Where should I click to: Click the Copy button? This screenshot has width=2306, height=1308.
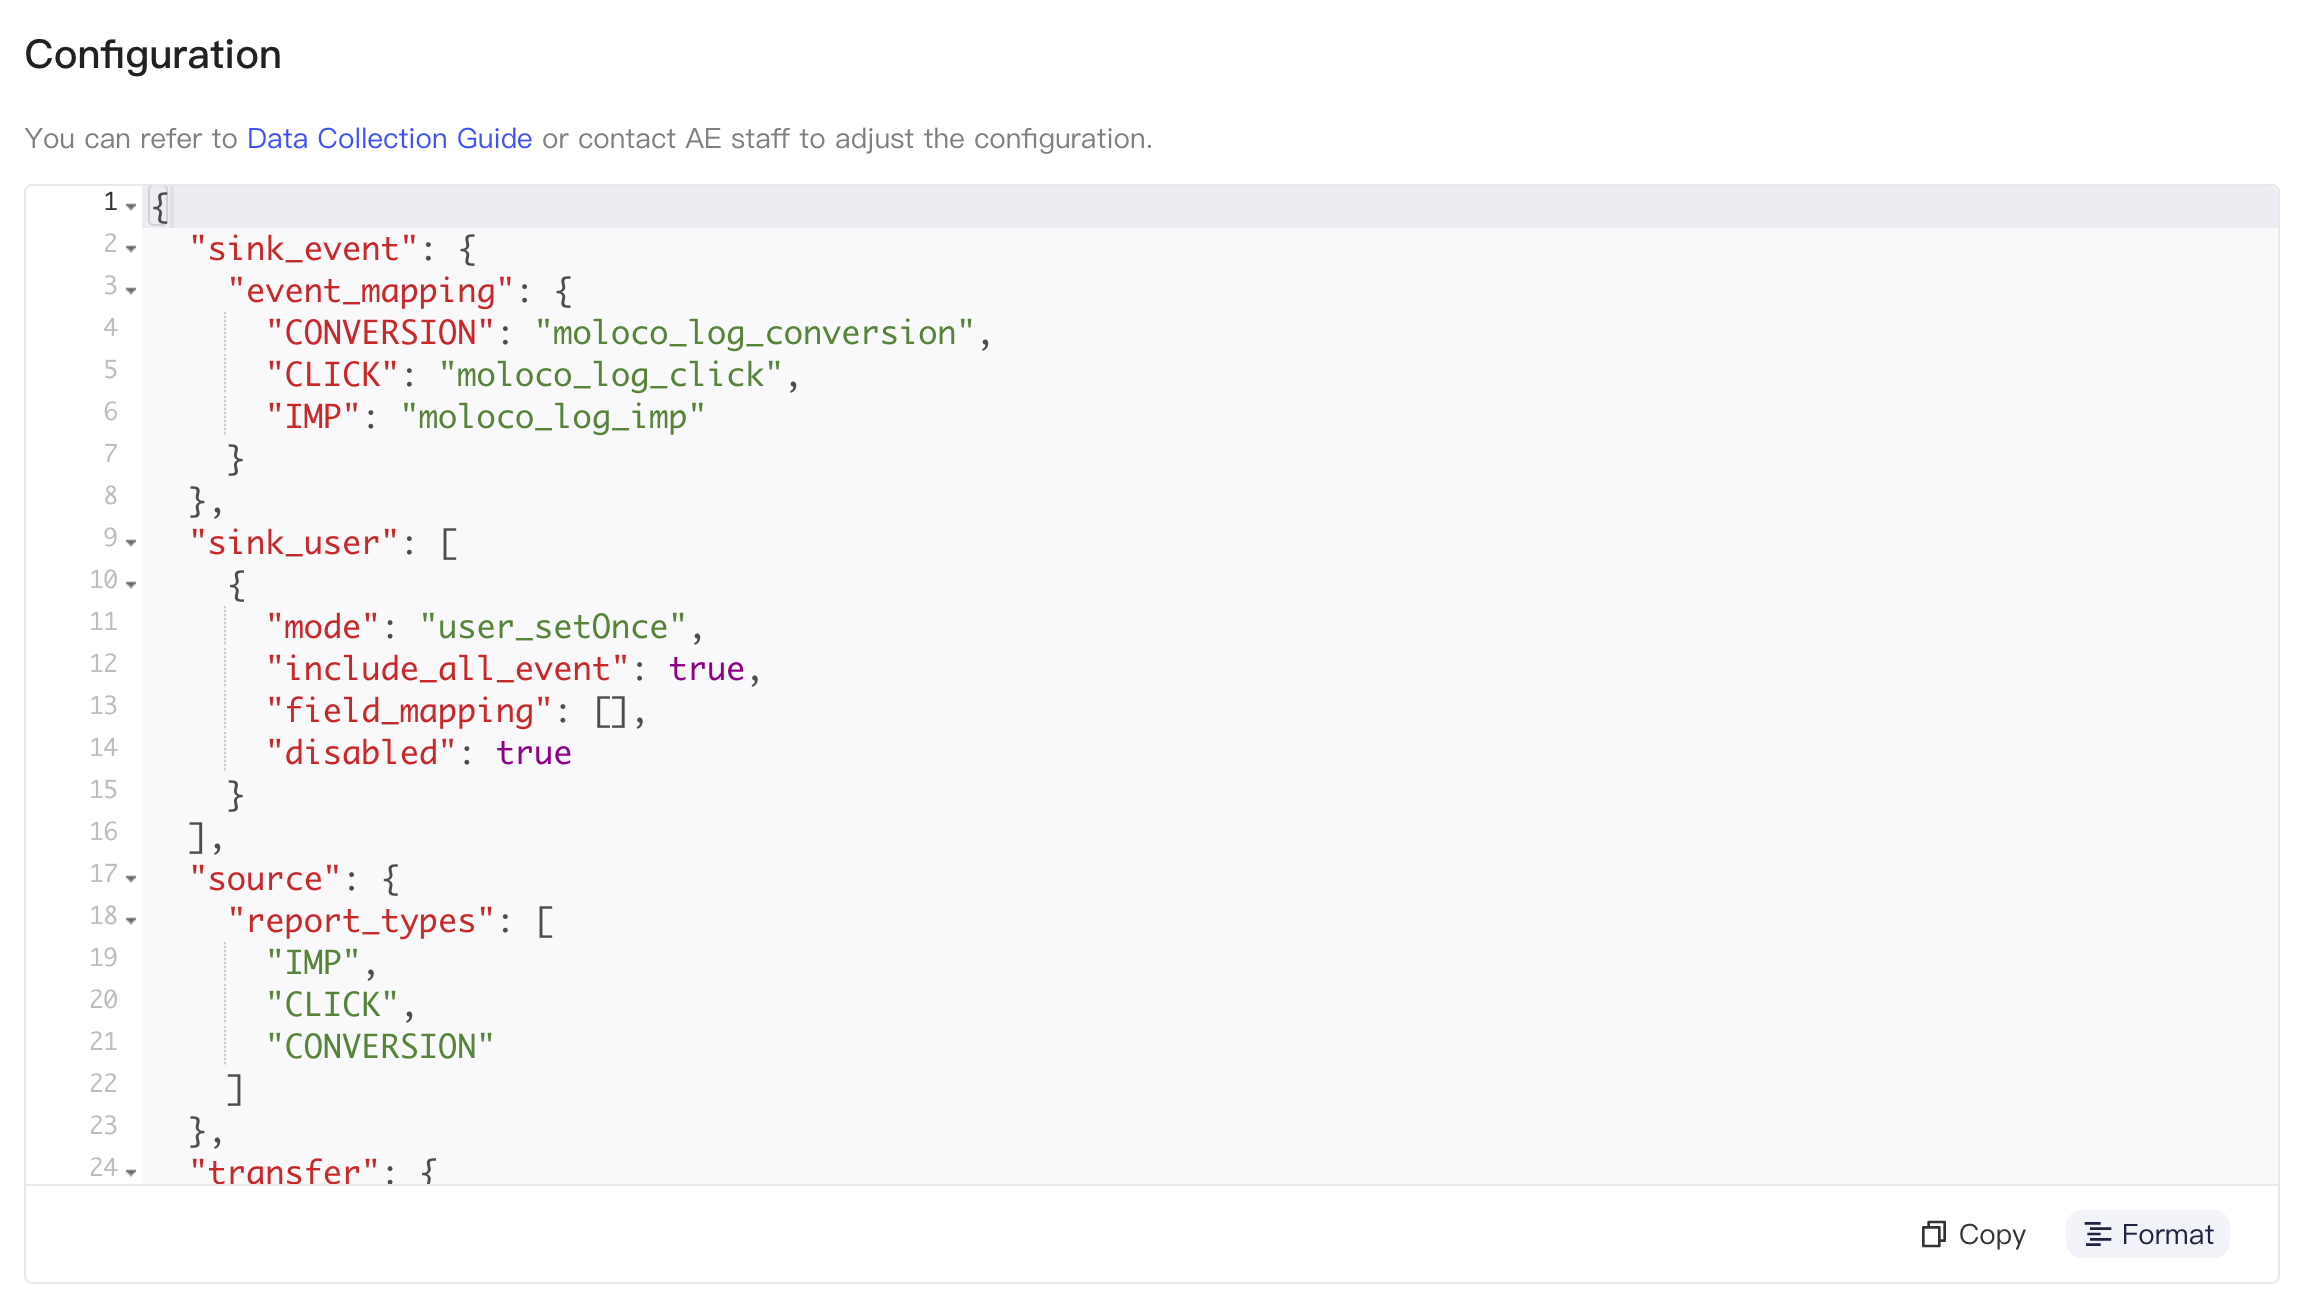coord(1973,1234)
